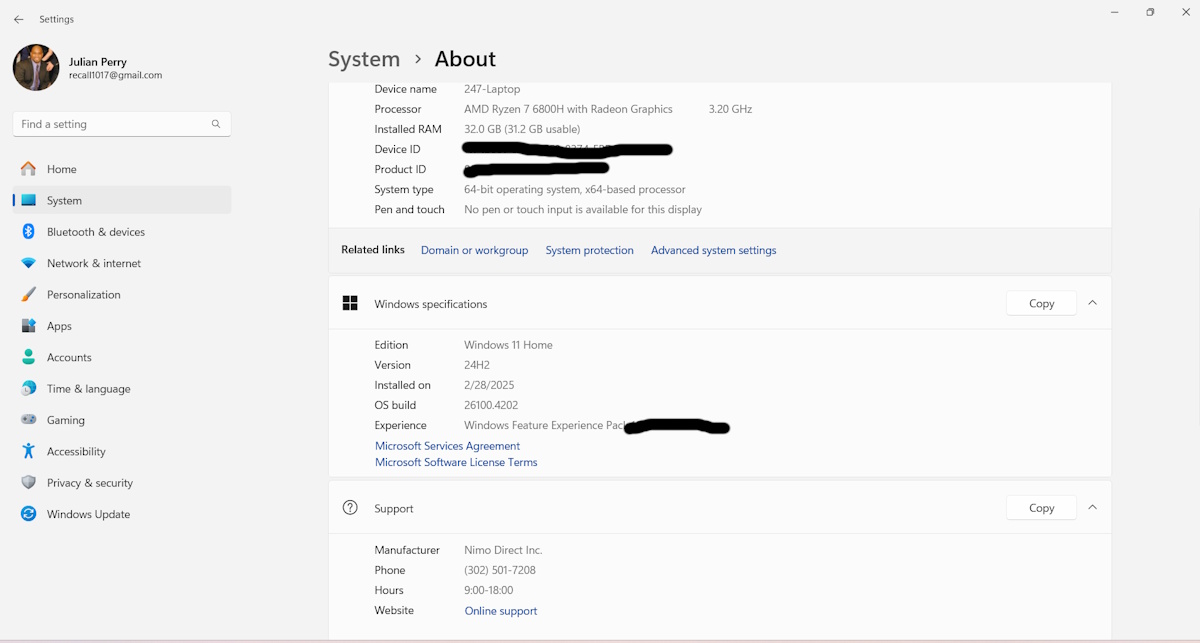Open Privacy & security via its shield icon

pos(28,483)
